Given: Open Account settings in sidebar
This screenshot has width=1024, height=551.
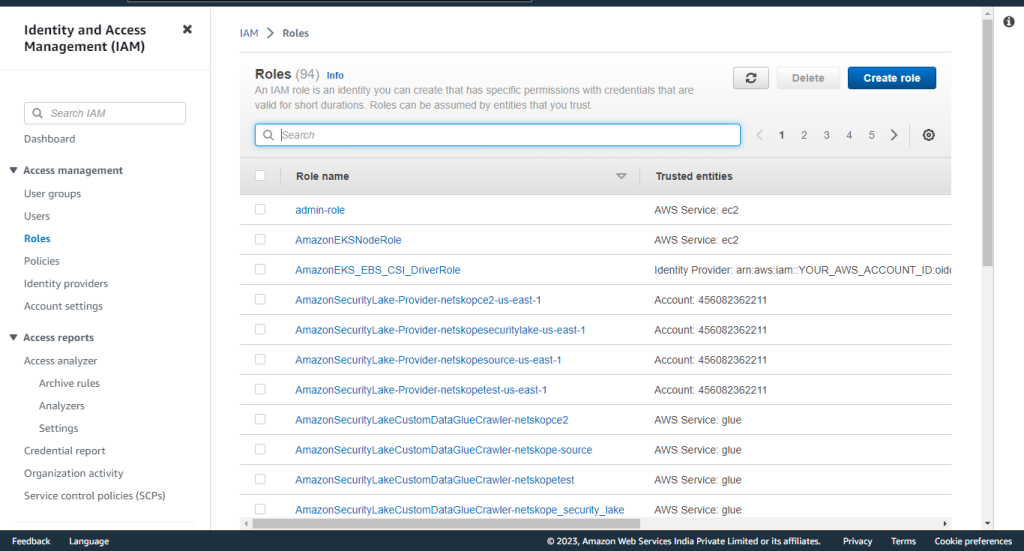Looking at the screenshot, I should [x=63, y=306].
